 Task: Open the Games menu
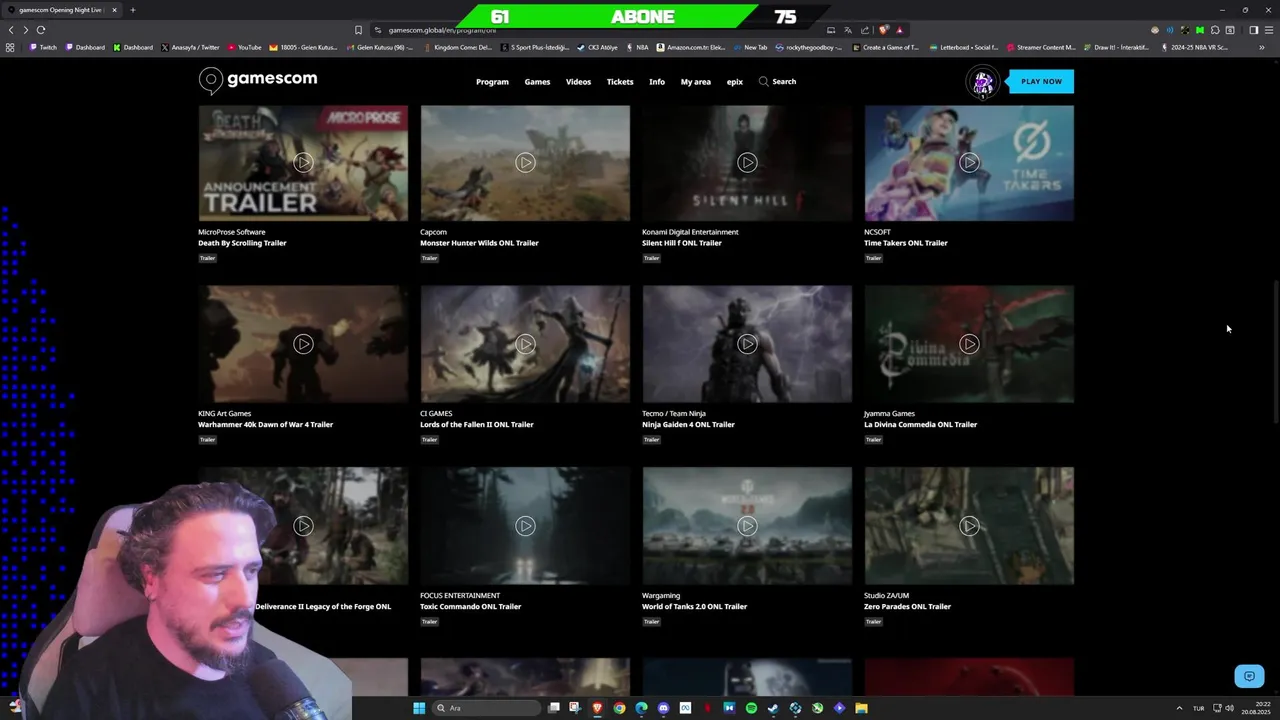pyautogui.click(x=537, y=82)
